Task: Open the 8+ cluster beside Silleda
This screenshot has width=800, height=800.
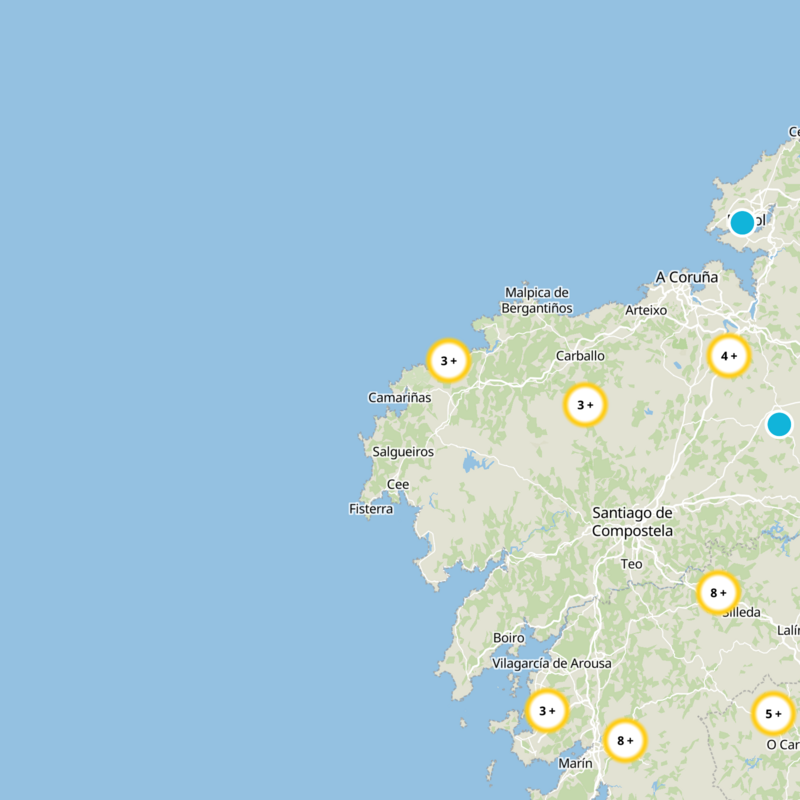Action: [718, 593]
